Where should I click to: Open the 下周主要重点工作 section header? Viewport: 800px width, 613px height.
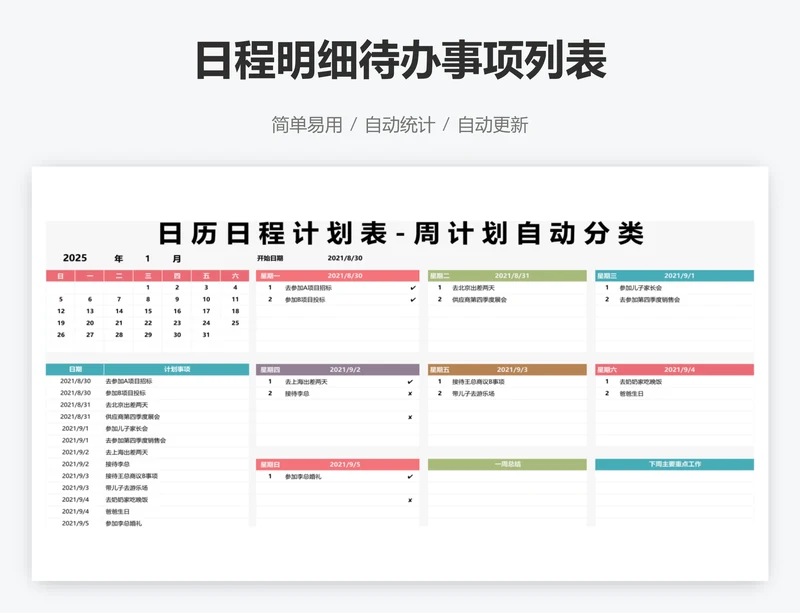pyautogui.click(x=674, y=464)
